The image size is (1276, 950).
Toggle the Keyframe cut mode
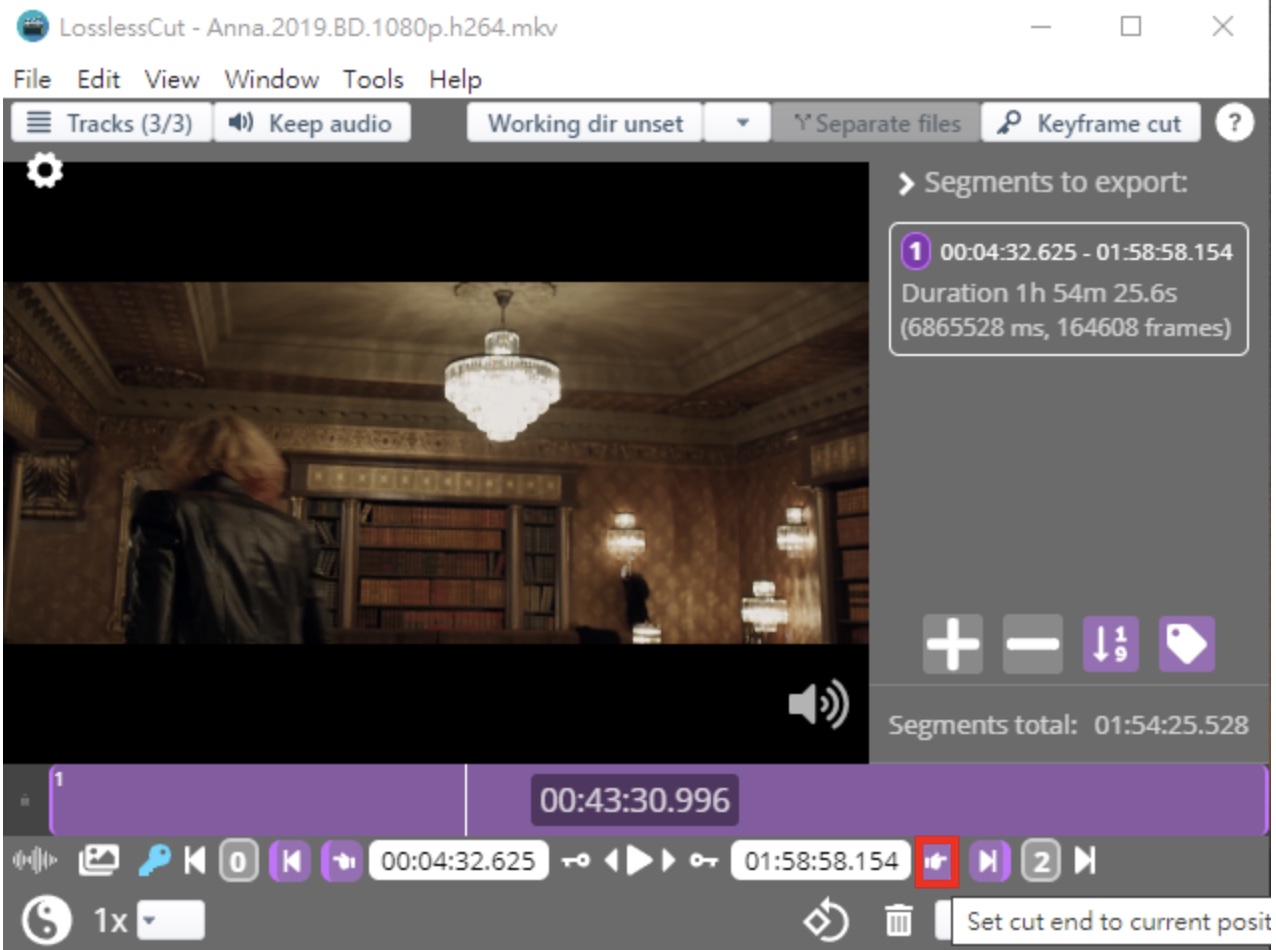click(1091, 124)
